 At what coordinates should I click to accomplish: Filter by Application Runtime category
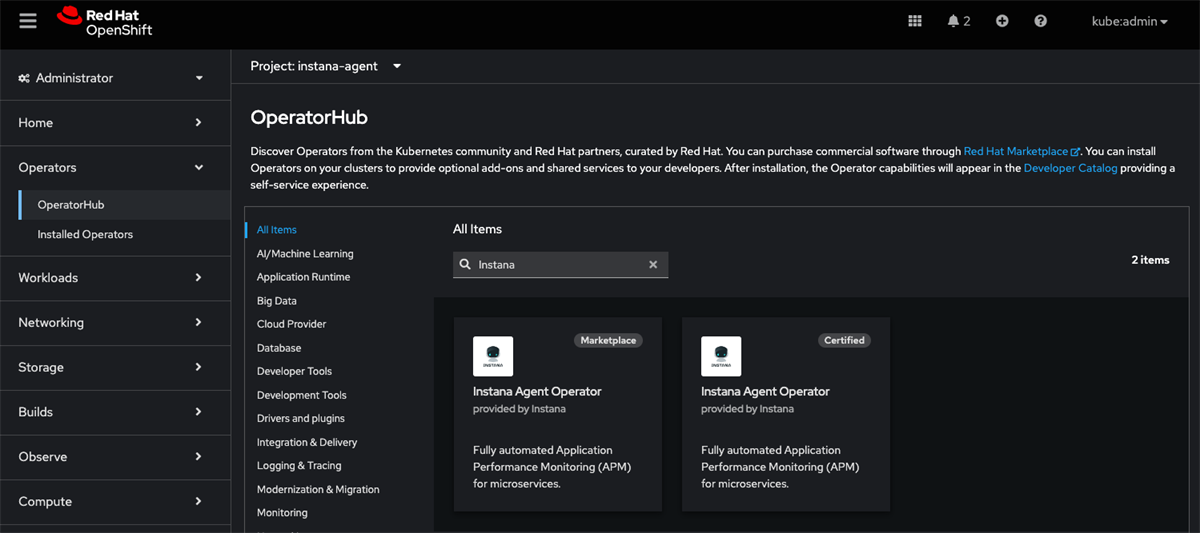pyautogui.click(x=303, y=277)
